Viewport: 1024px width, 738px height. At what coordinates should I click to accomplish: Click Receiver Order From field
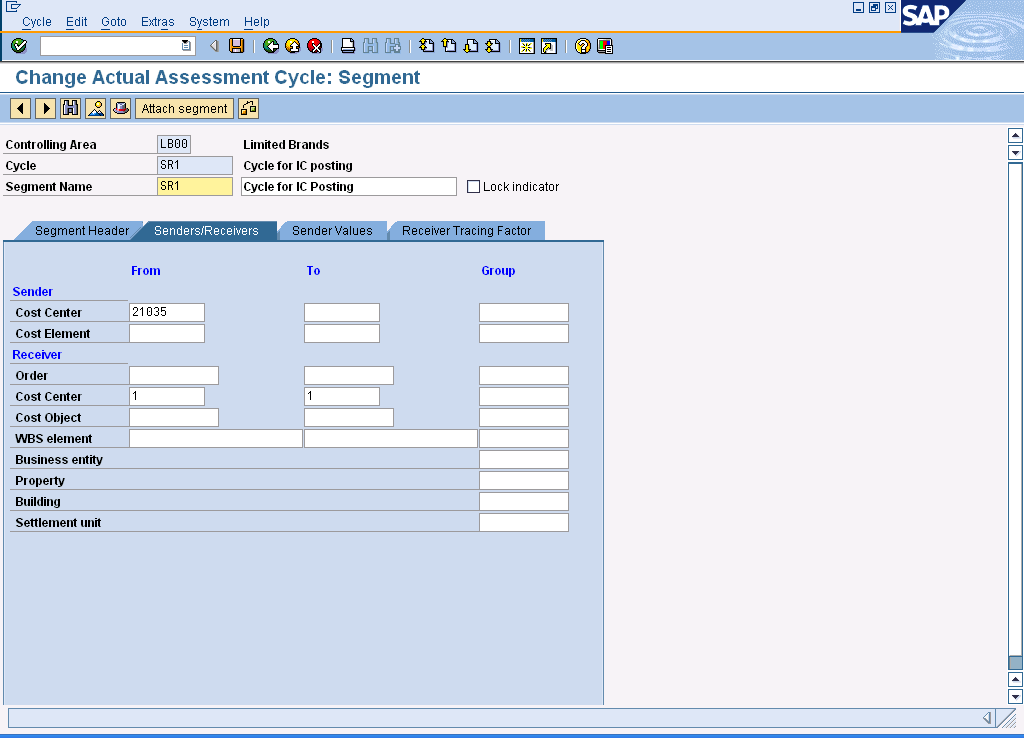[174, 375]
